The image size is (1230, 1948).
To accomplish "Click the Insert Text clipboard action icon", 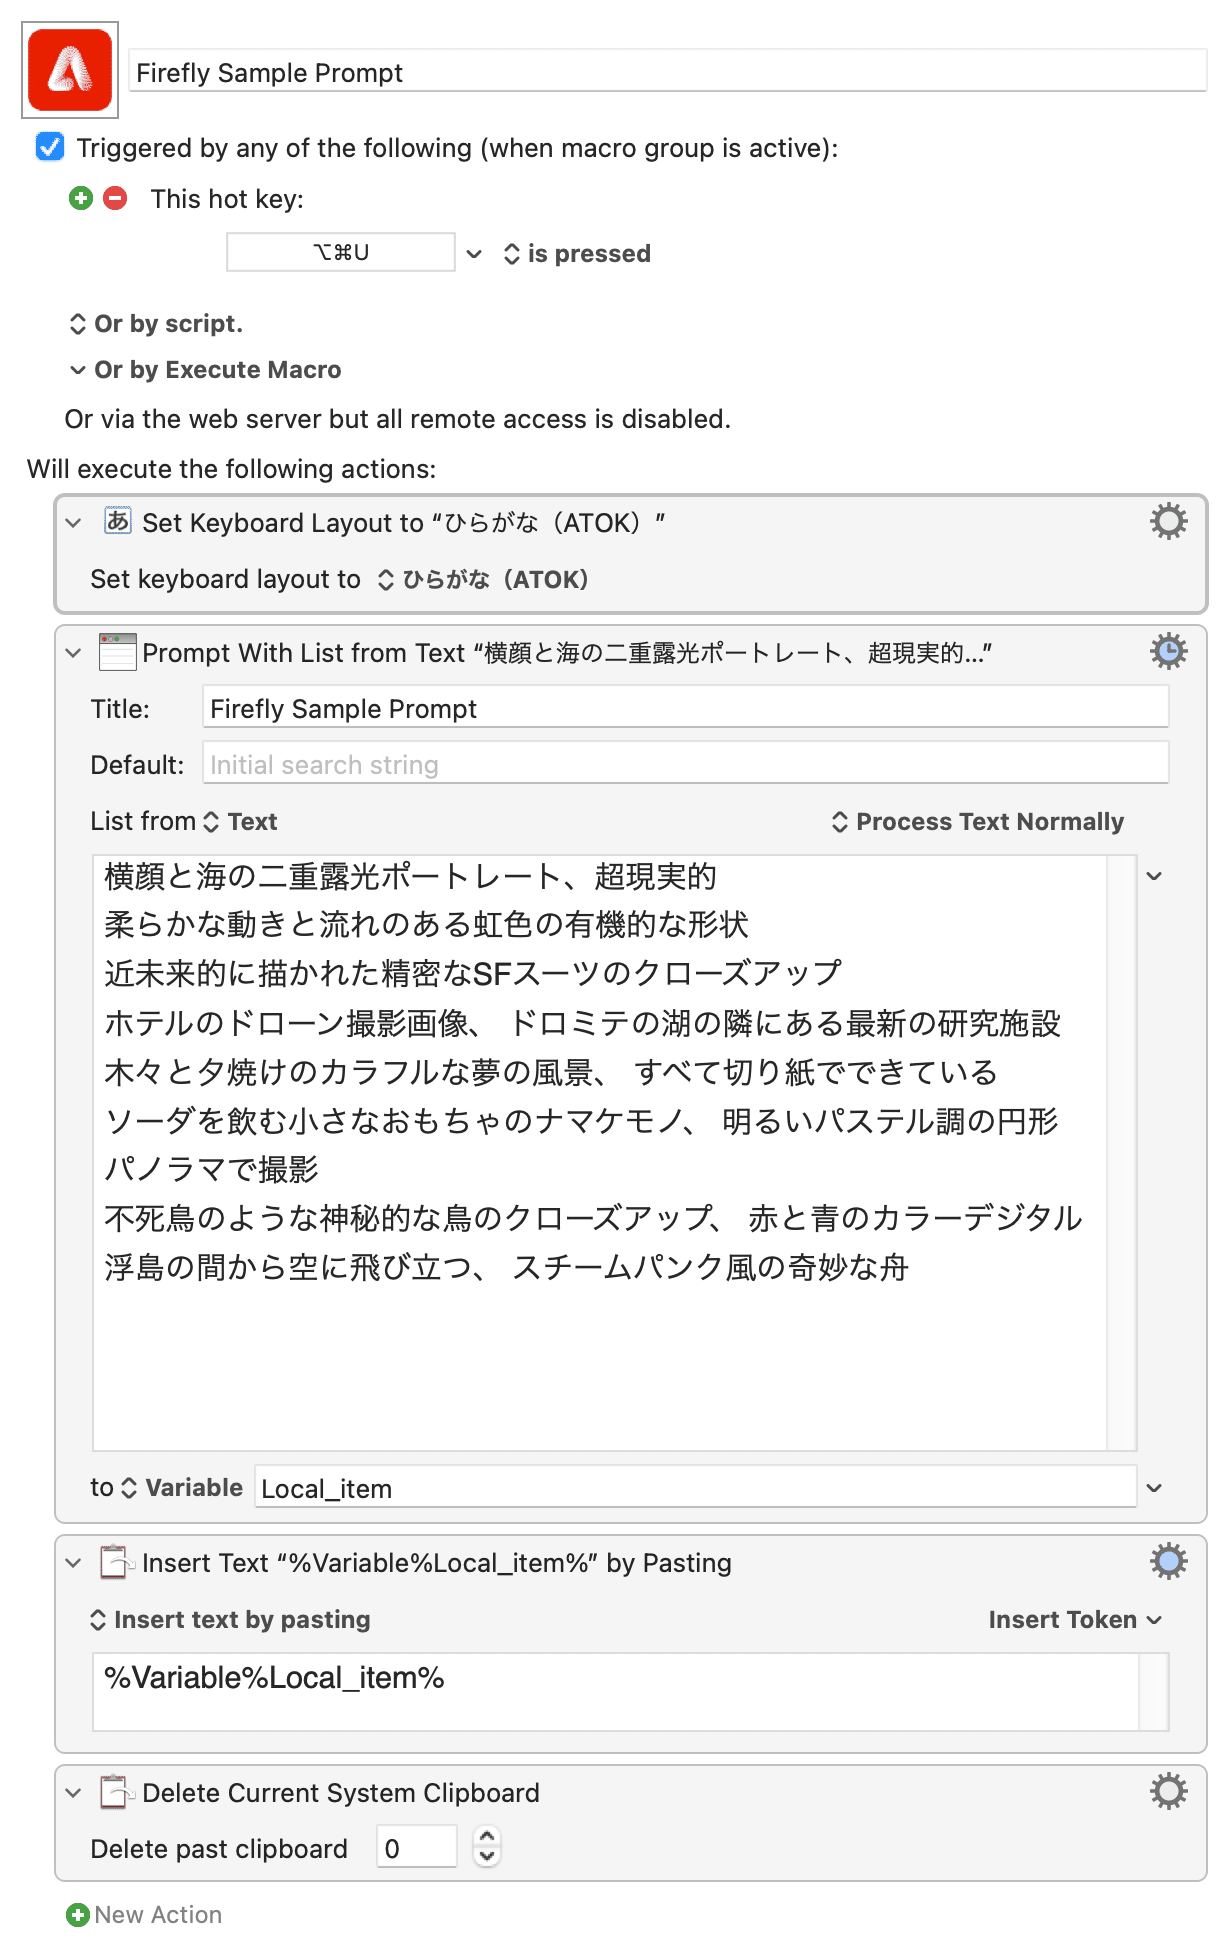I will click(116, 1561).
